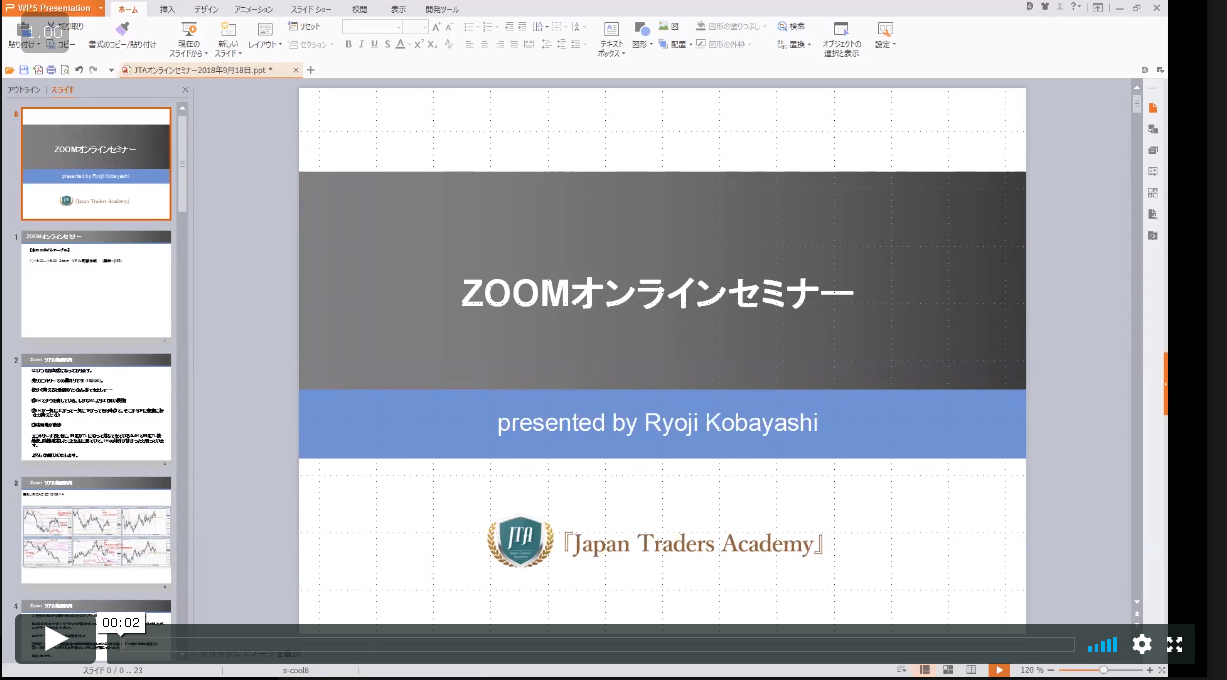Image resolution: width=1227 pixels, height=680 pixels.
Task: Click the リセット reset button
Action: pos(305,27)
